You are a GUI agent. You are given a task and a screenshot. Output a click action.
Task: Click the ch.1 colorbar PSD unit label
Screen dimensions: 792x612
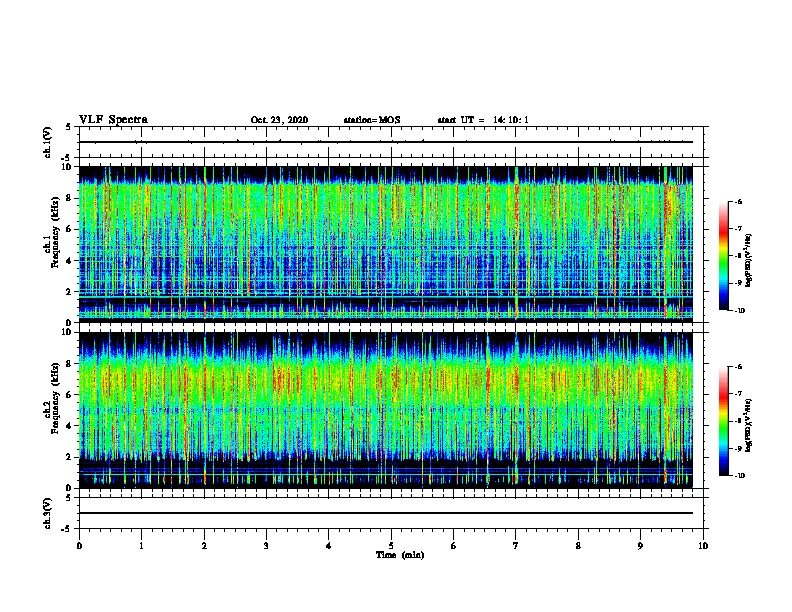[749, 260]
